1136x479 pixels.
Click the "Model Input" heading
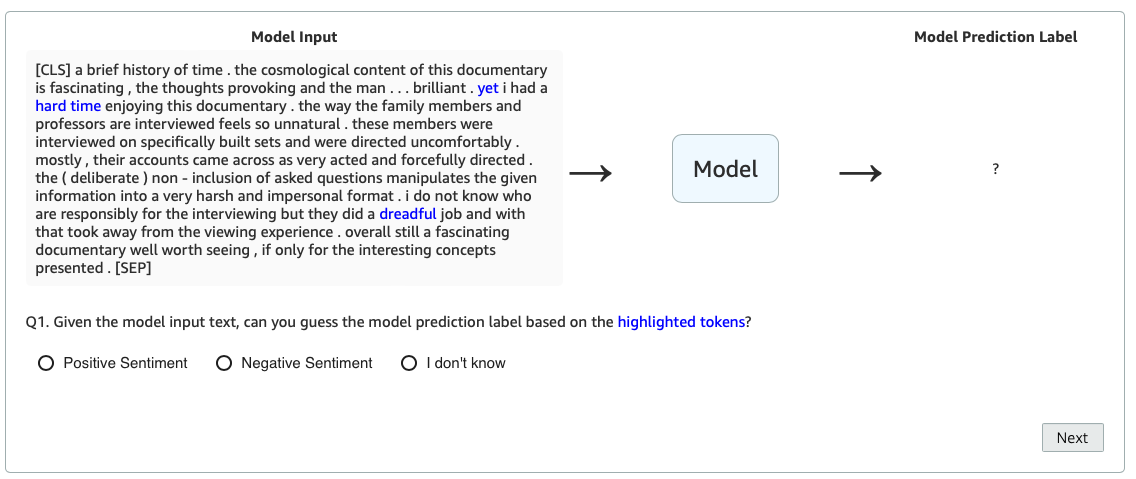[294, 37]
